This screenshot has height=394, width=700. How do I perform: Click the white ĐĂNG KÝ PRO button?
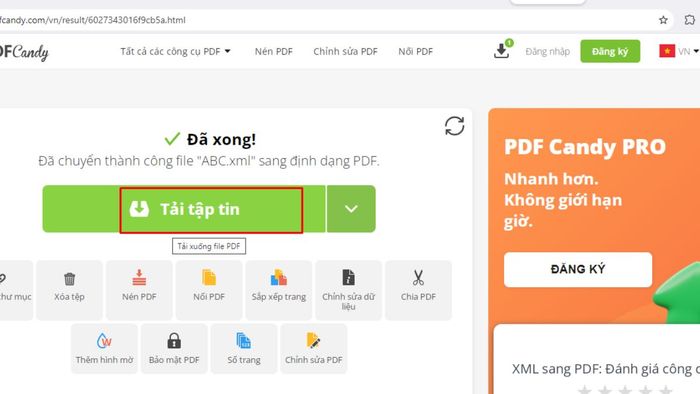[x=578, y=270]
